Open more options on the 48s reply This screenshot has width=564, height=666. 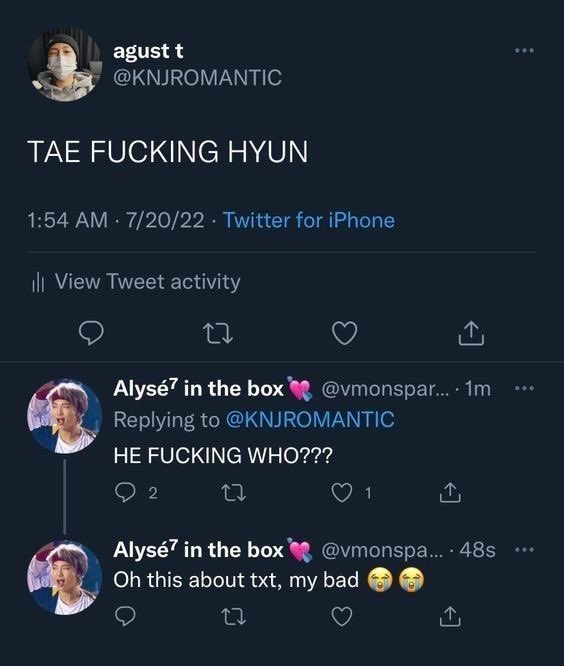(524, 550)
